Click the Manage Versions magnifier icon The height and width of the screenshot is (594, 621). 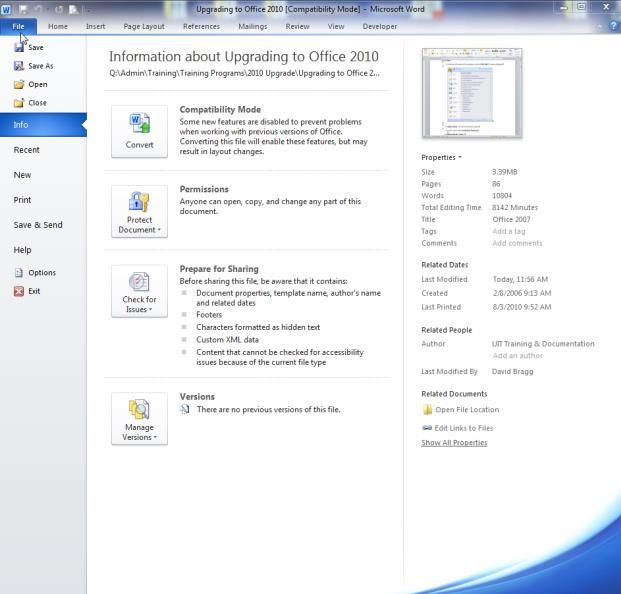139,409
